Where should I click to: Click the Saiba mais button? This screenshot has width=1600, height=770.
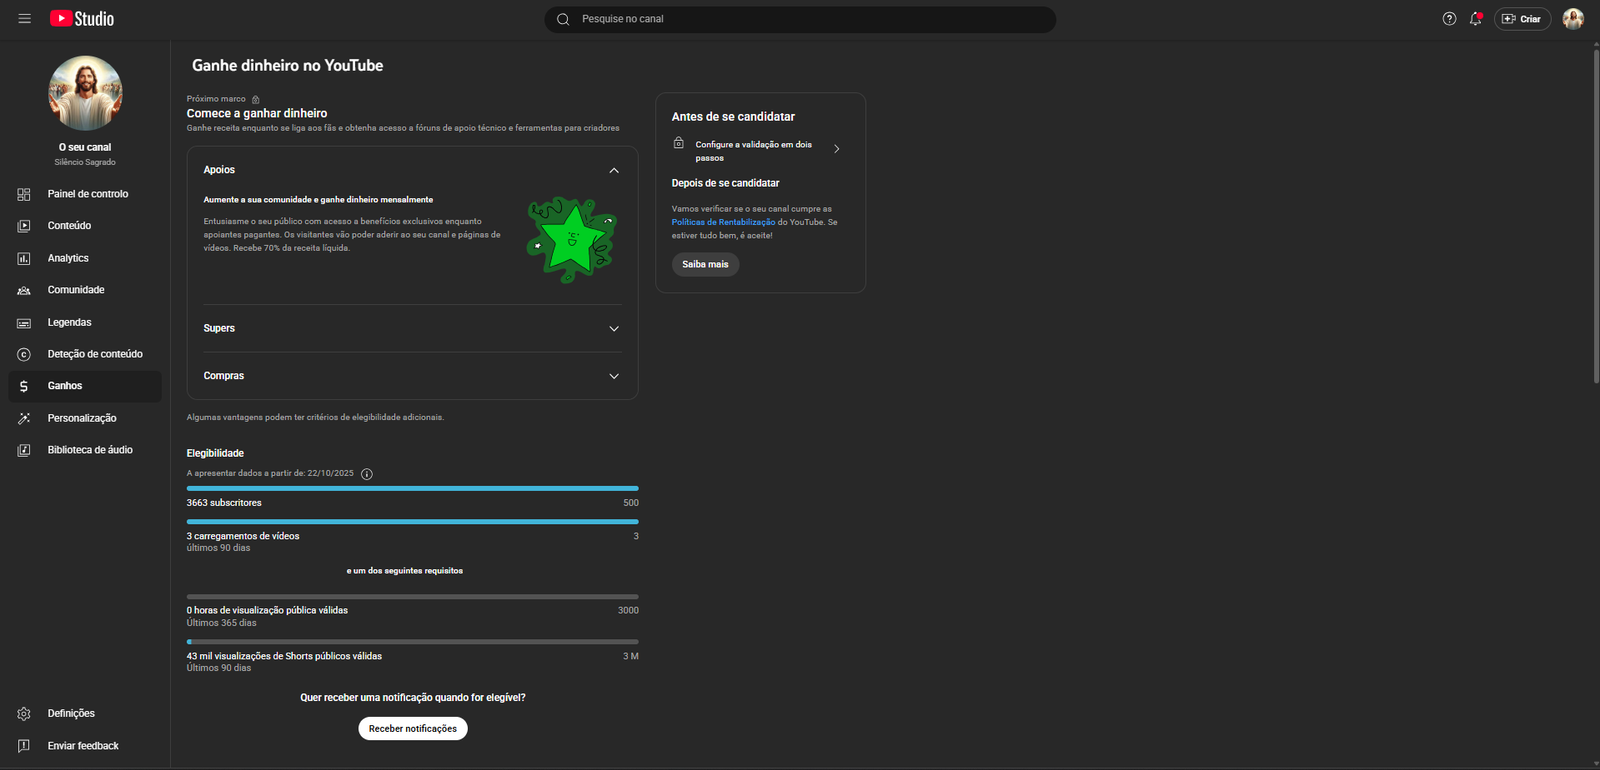point(705,264)
